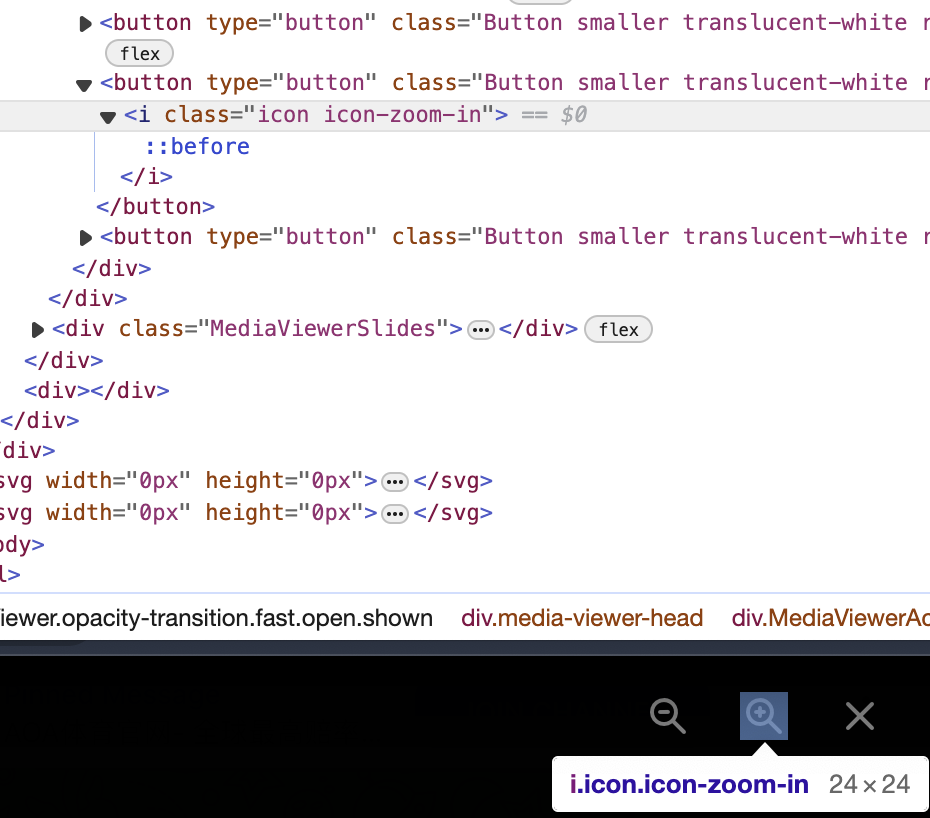The height and width of the screenshot is (818, 930).
Task: Expand the MediaViewerSlides div triangle
Action: pyautogui.click(x=38, y=329)
